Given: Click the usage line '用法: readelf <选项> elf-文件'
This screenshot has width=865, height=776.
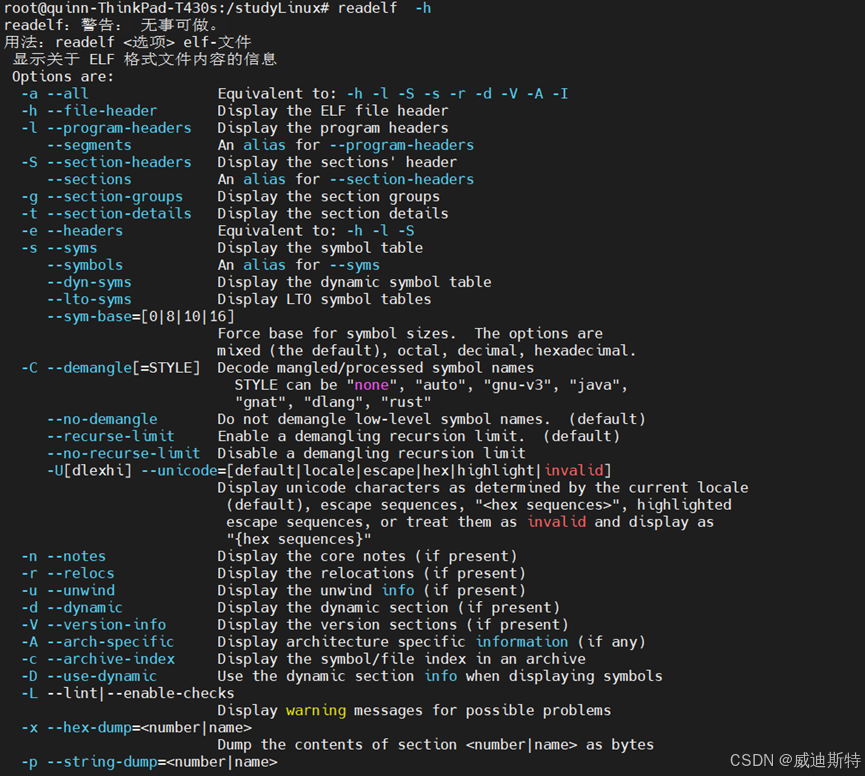Looking at the screenshot, I should 127,42.
